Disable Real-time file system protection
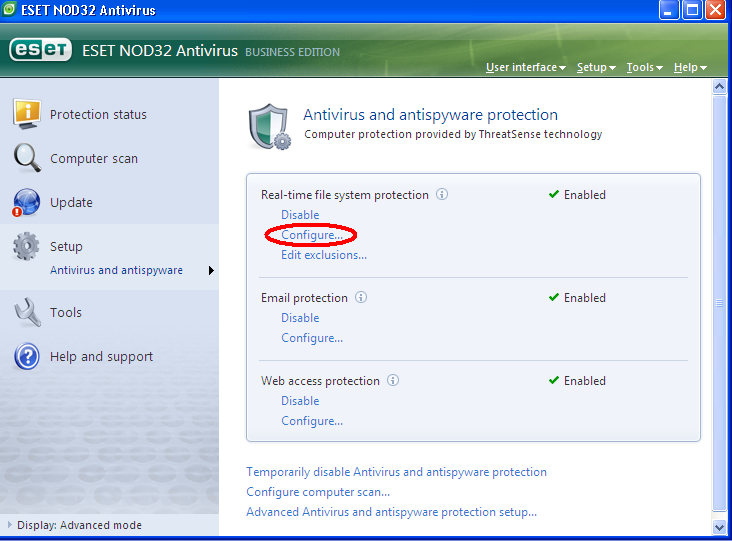732x541 pixels. pos(300,215)
